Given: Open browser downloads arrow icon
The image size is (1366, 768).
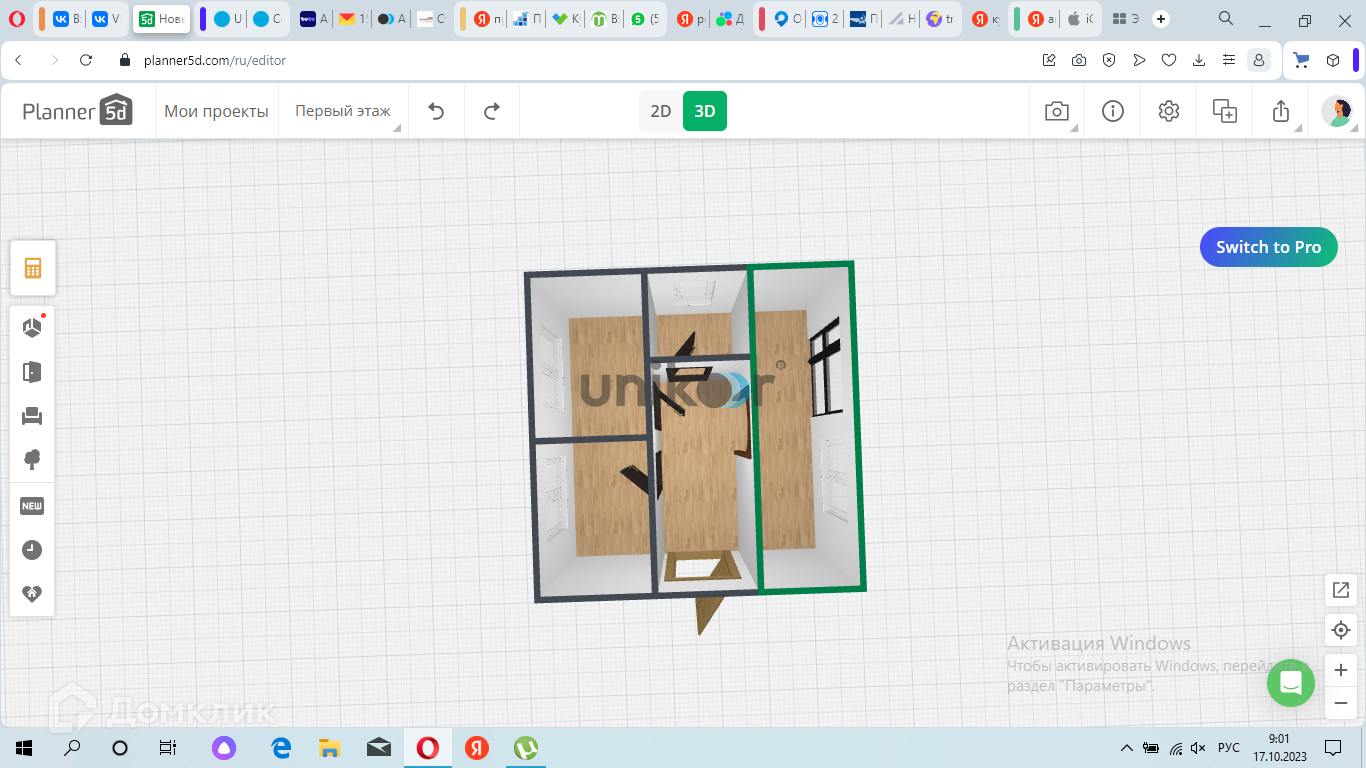Looking at the screenshot, I should click(x=1199, y=60).
